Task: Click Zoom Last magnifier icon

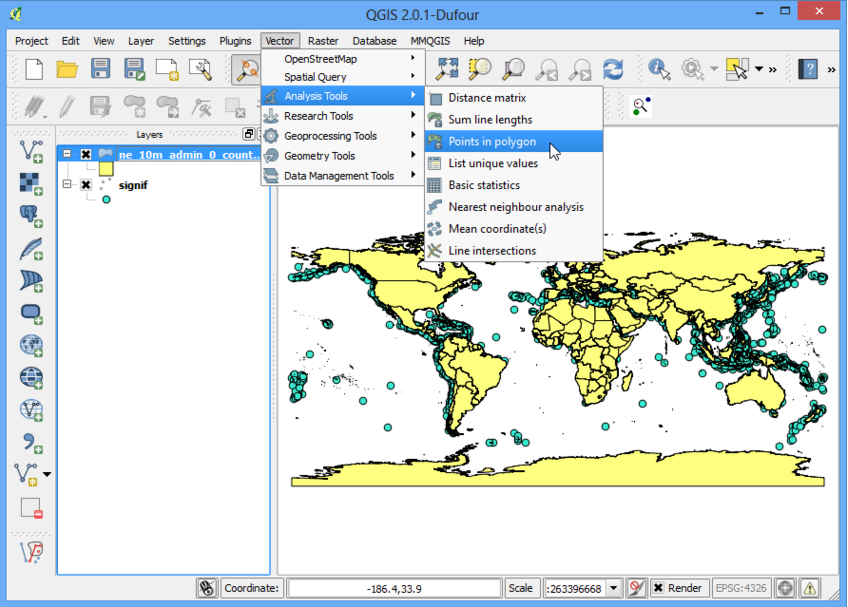Action: [547, 69]
